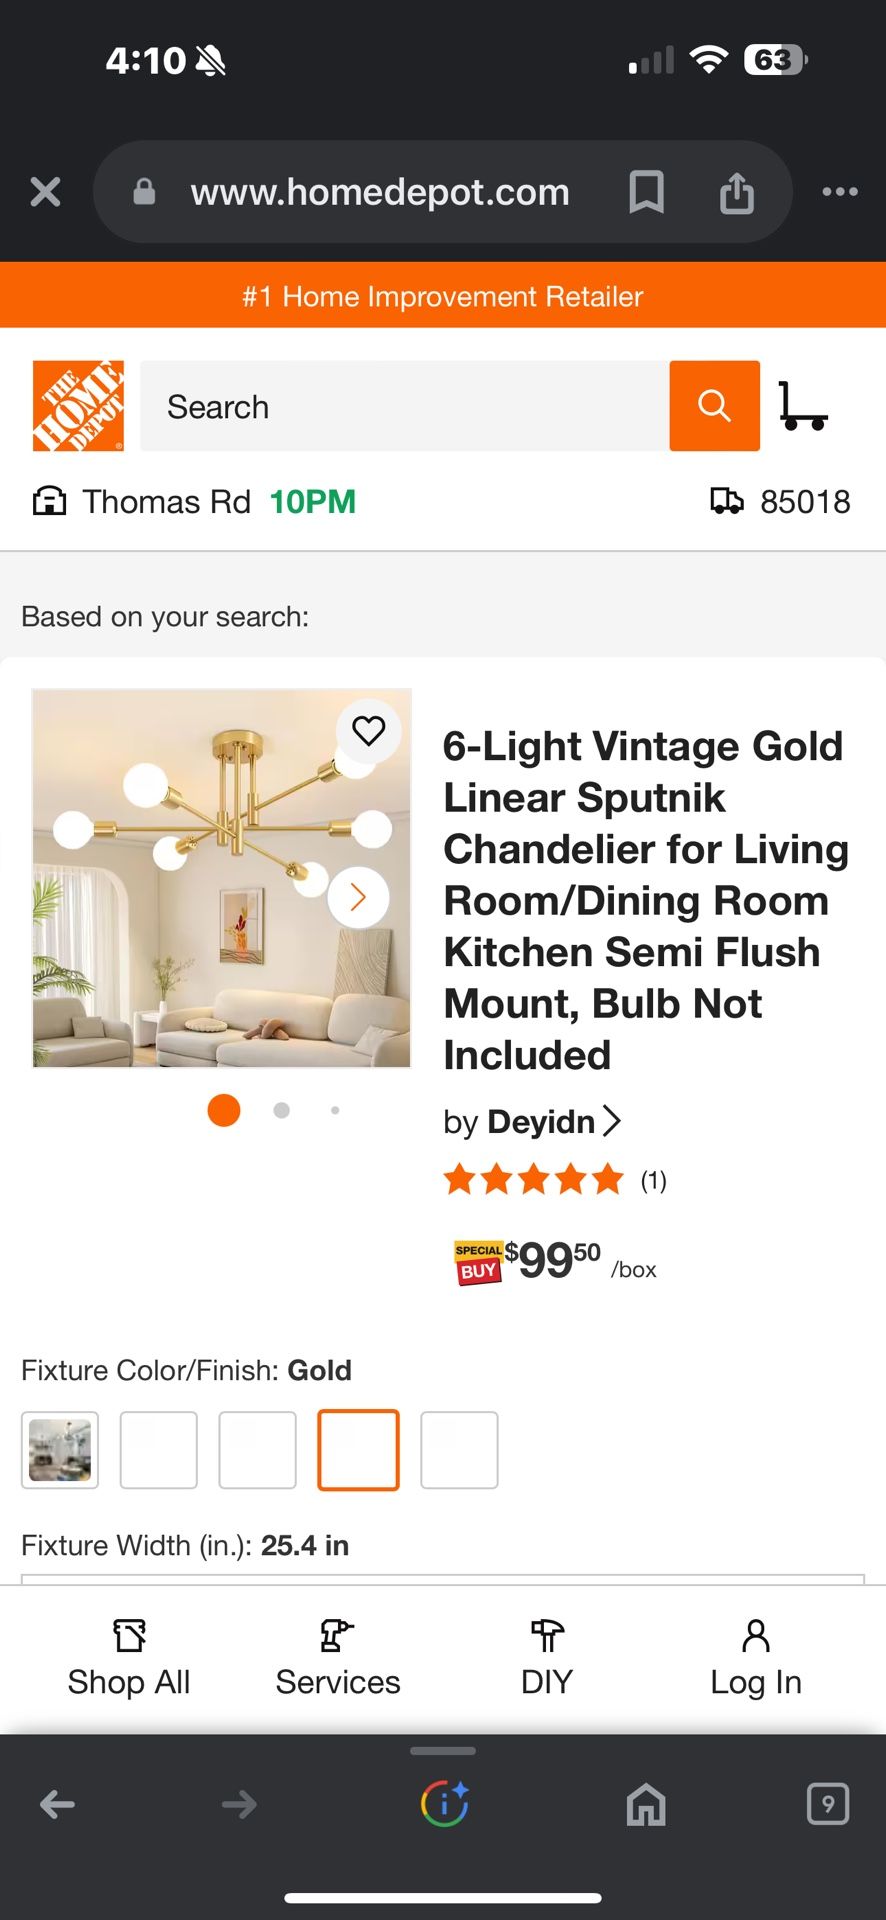
Task: Tap the Home Depot logo
Action: click(x=78, y=406)
